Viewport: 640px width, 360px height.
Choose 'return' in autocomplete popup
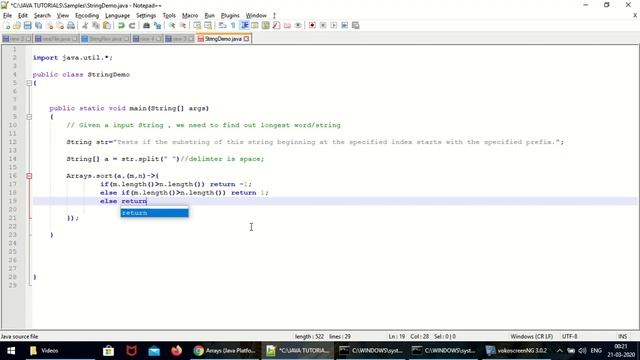pyautogui.click(x=154, y=213)
